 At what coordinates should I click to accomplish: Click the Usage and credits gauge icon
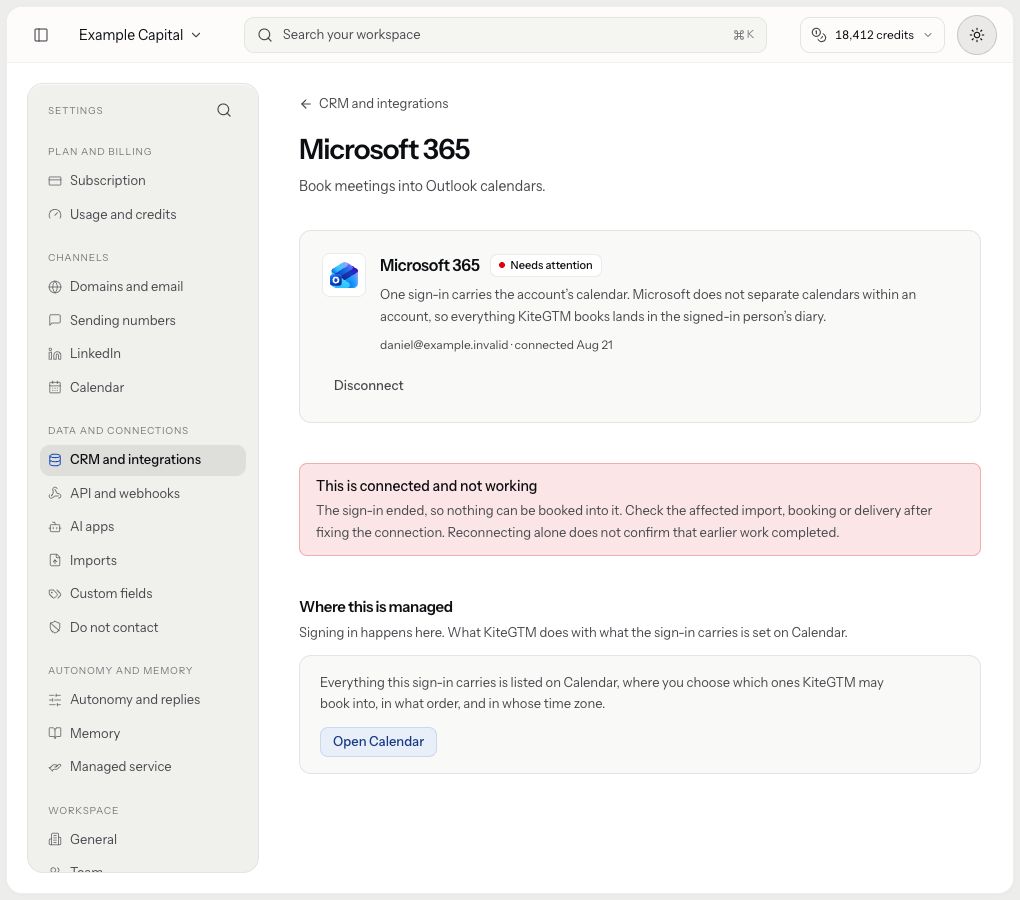[x=55, y=215]
